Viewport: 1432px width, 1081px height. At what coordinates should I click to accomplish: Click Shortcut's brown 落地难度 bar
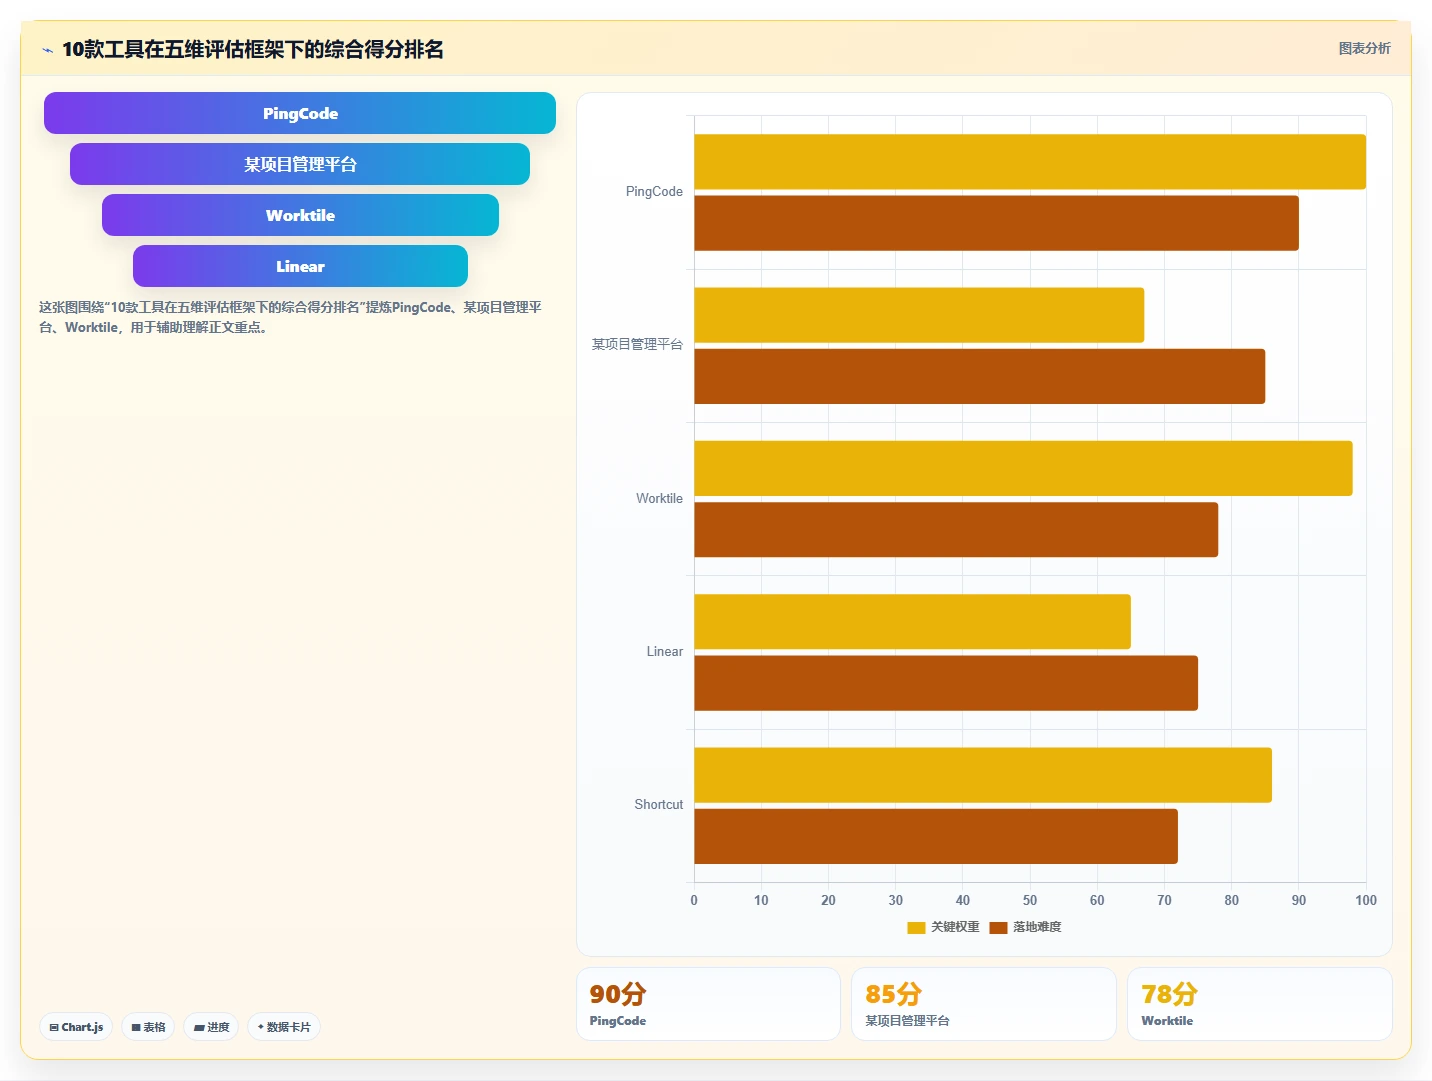click(x=936, y=836)
